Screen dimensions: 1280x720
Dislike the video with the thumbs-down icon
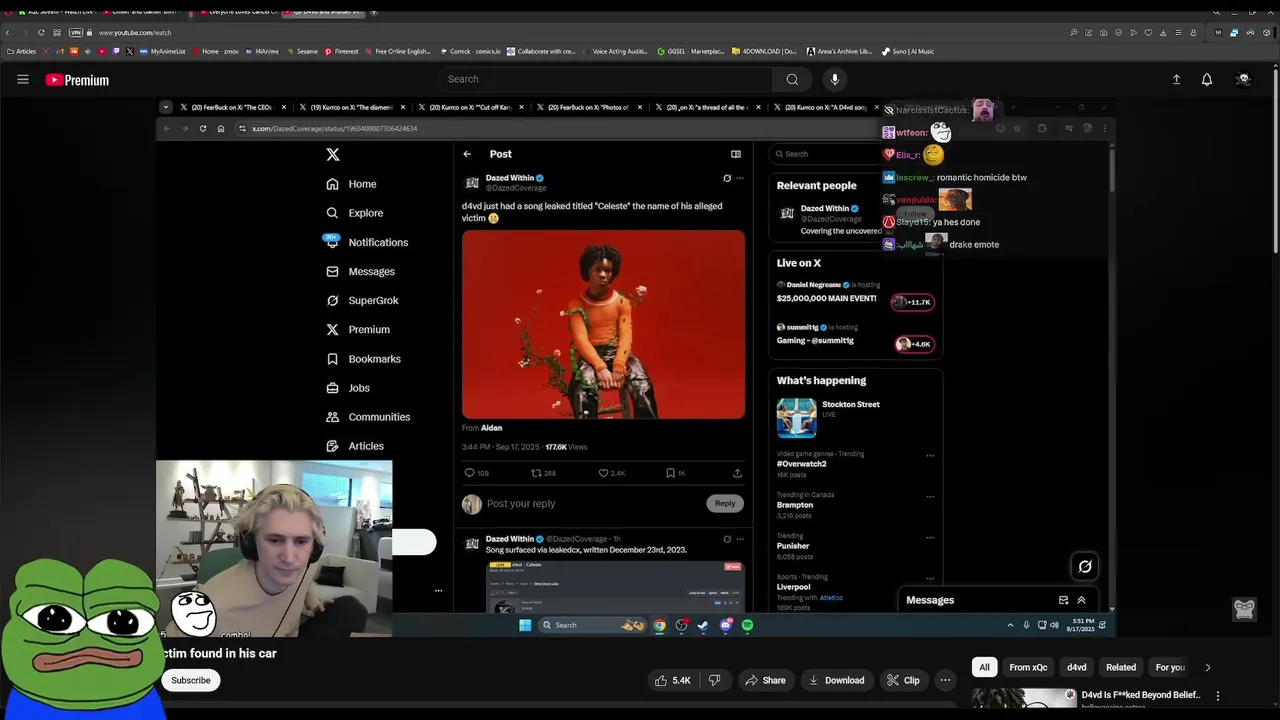point(714,680)
